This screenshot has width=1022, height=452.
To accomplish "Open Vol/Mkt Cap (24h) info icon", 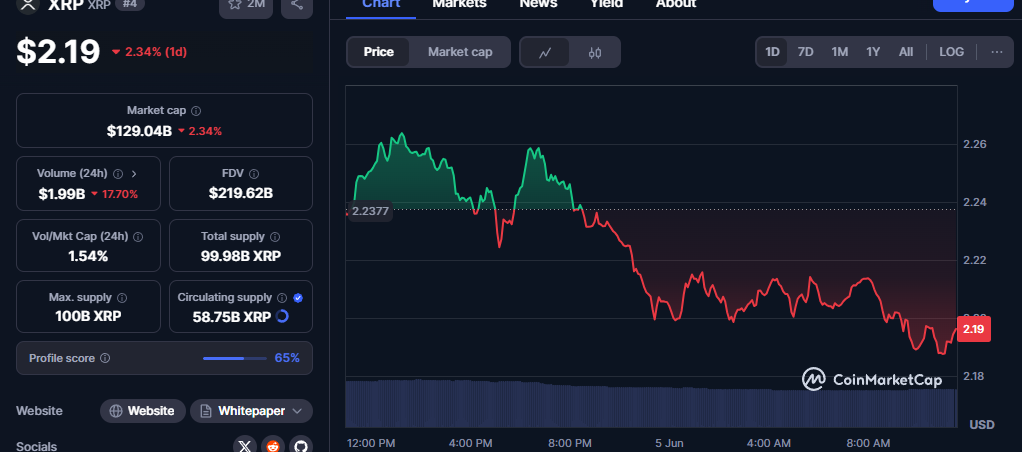I will tap(138, 237).
